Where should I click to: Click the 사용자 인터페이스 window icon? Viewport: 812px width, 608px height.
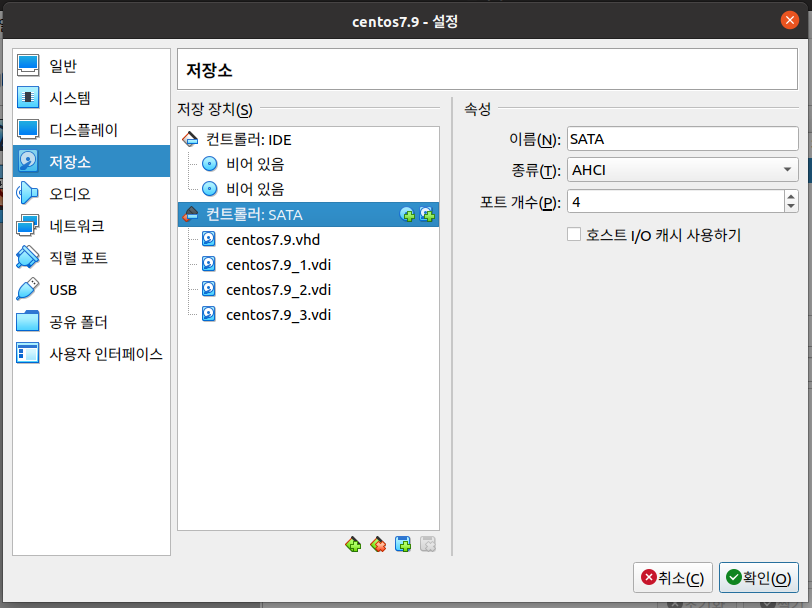(27, 353)
